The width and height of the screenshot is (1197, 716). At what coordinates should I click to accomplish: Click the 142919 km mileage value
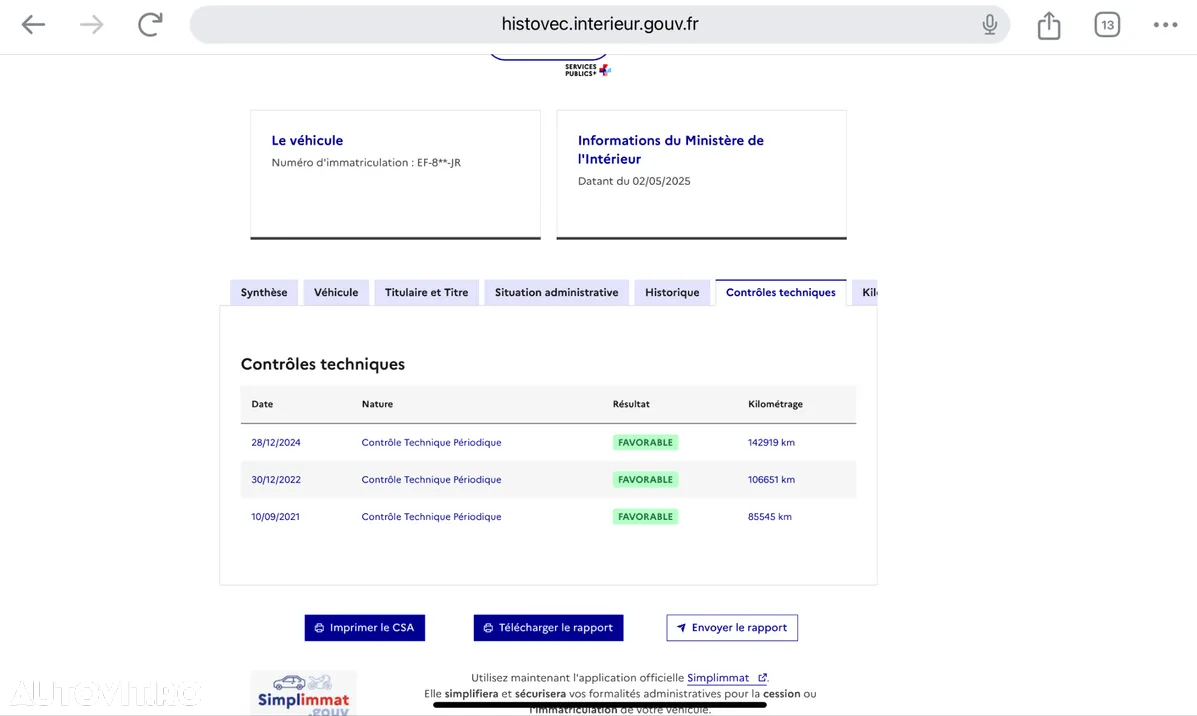point(771,442)
